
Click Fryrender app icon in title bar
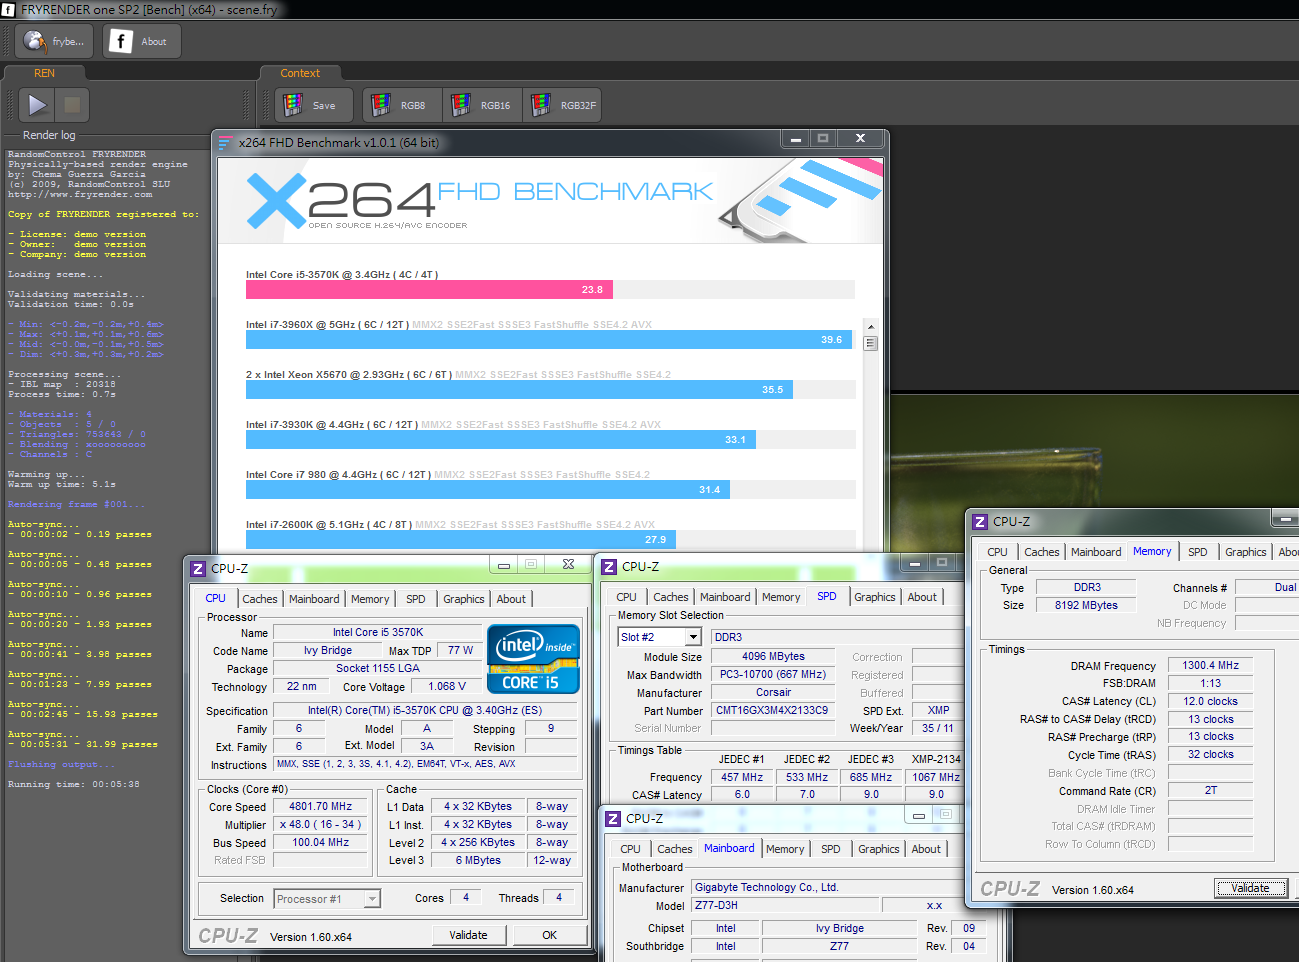9,9
